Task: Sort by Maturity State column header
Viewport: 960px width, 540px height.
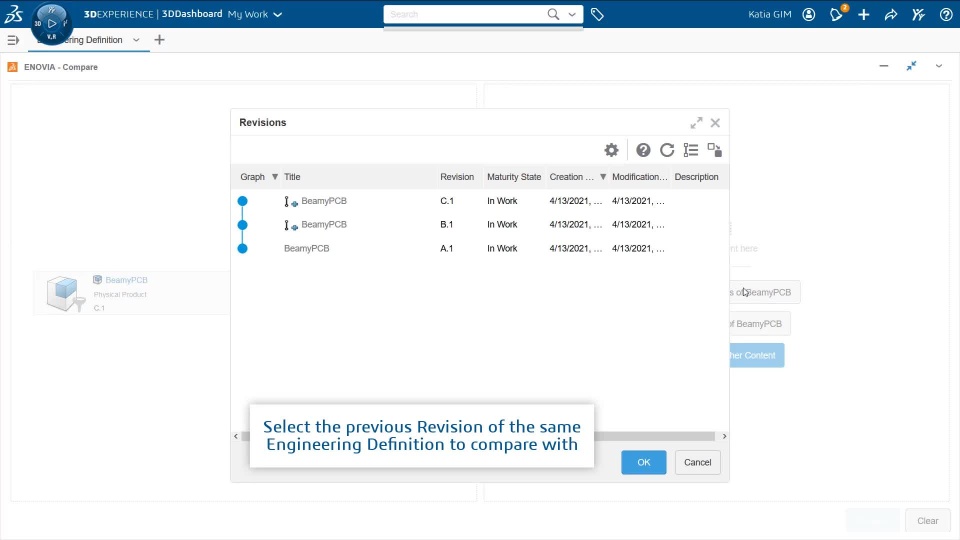Action: point(514,177)
